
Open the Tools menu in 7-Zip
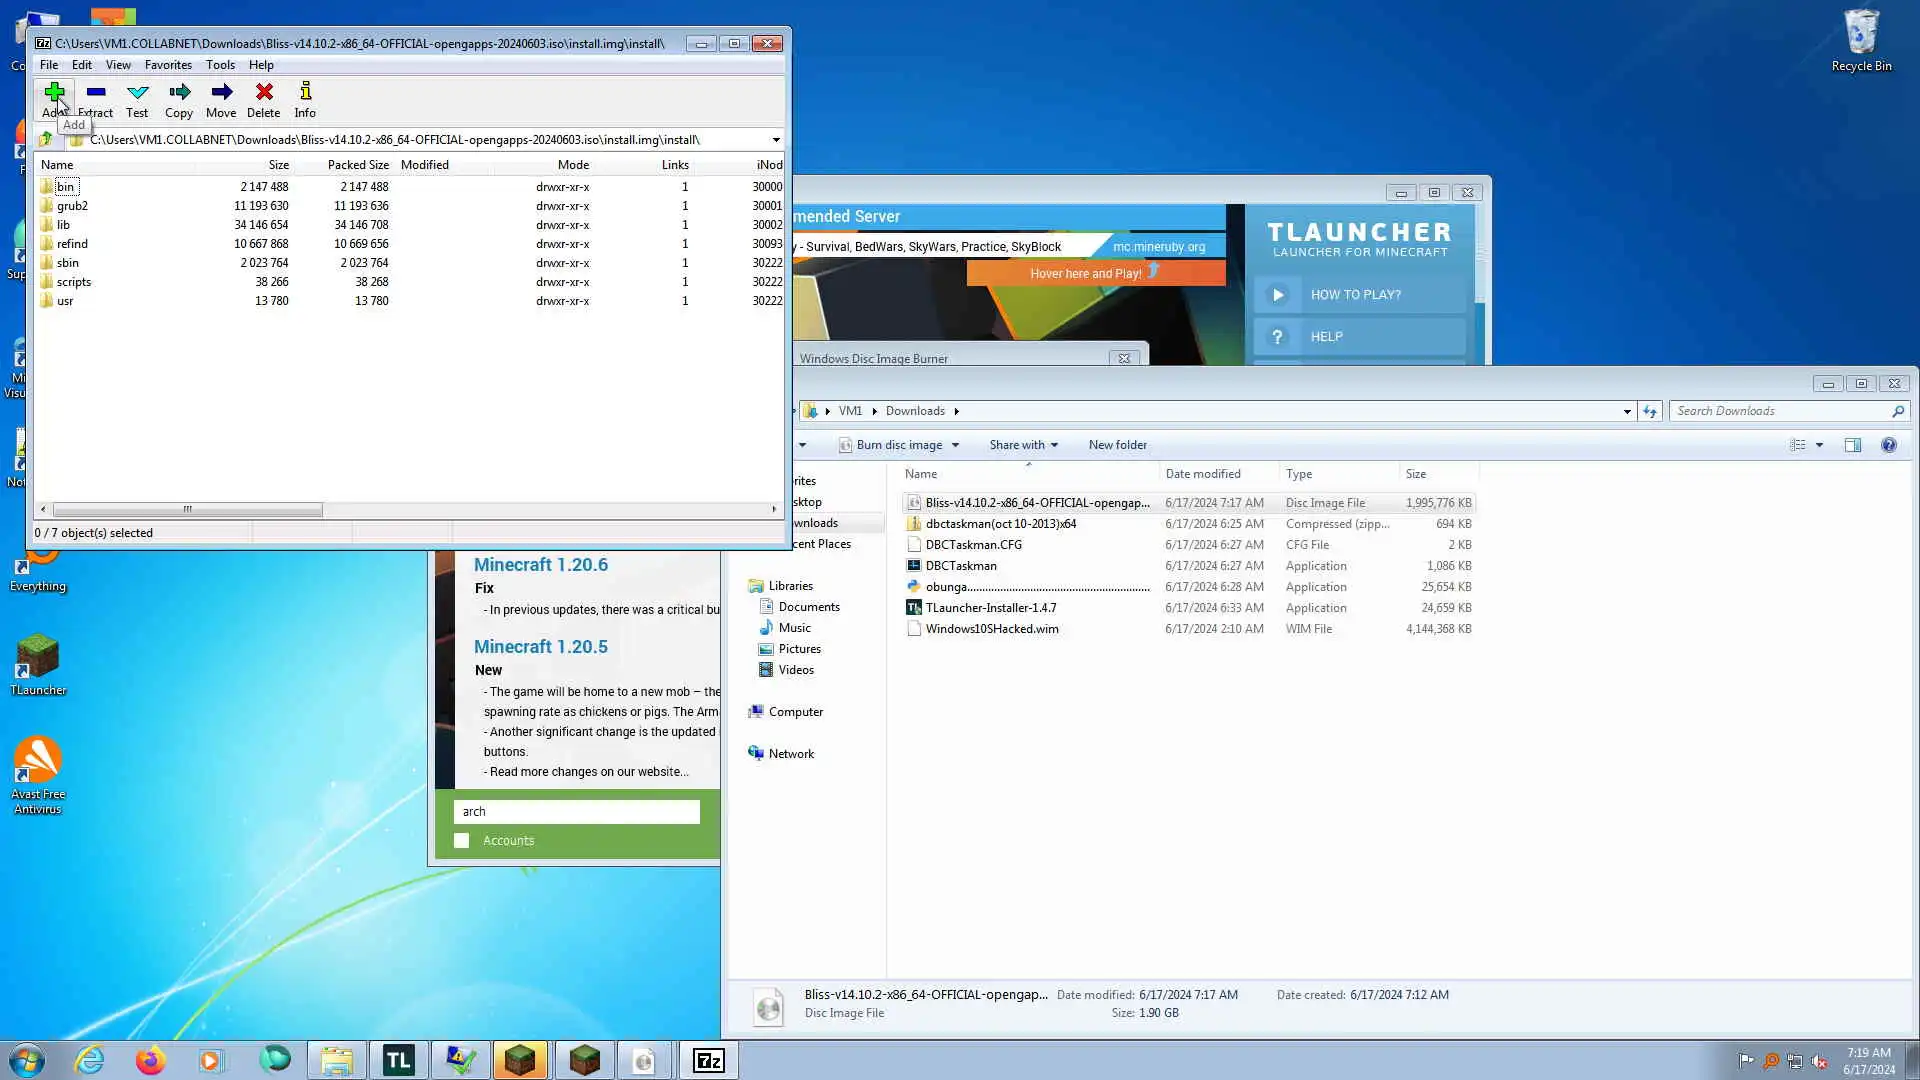tap(220, 65)
